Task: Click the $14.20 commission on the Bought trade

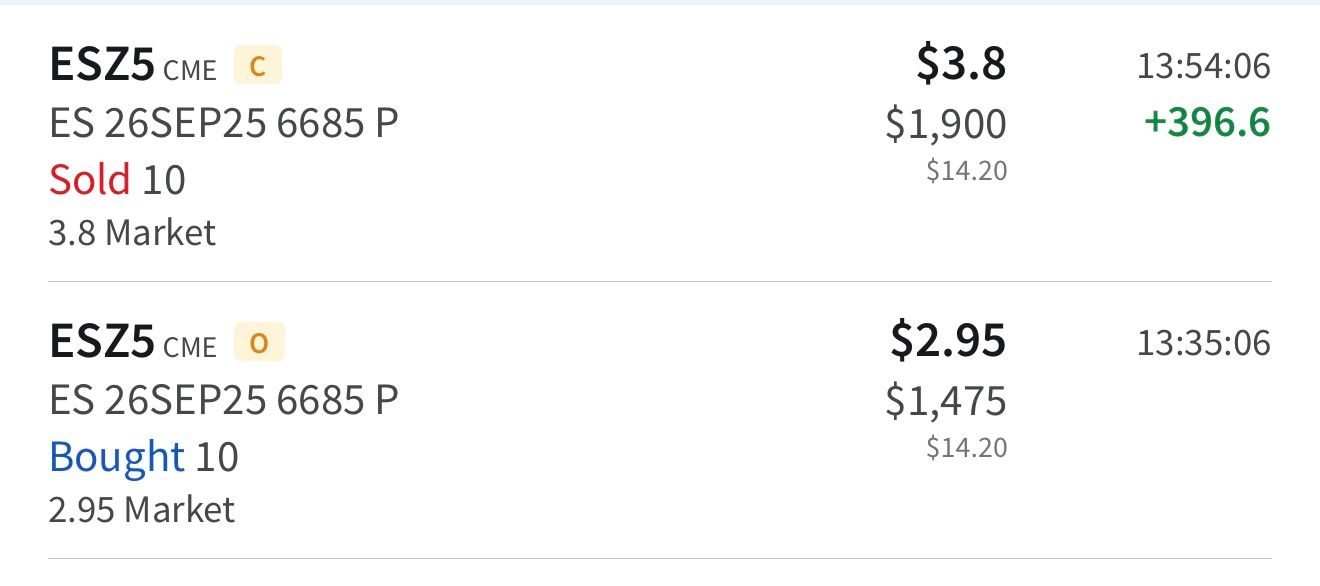Action: 966,447
